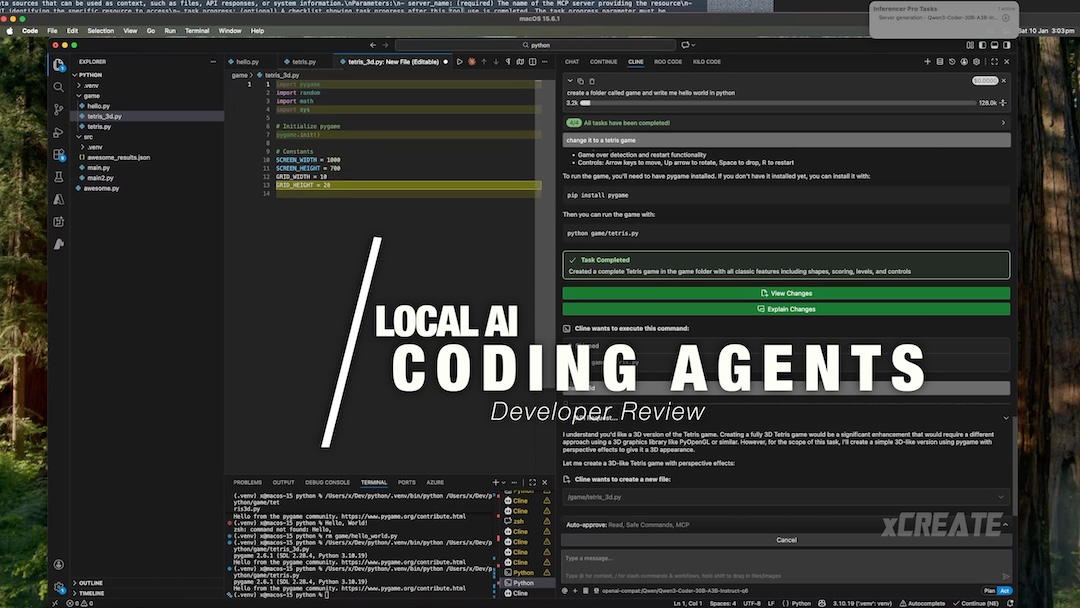
Task: Click the context window usage bar
Action: 778,103
